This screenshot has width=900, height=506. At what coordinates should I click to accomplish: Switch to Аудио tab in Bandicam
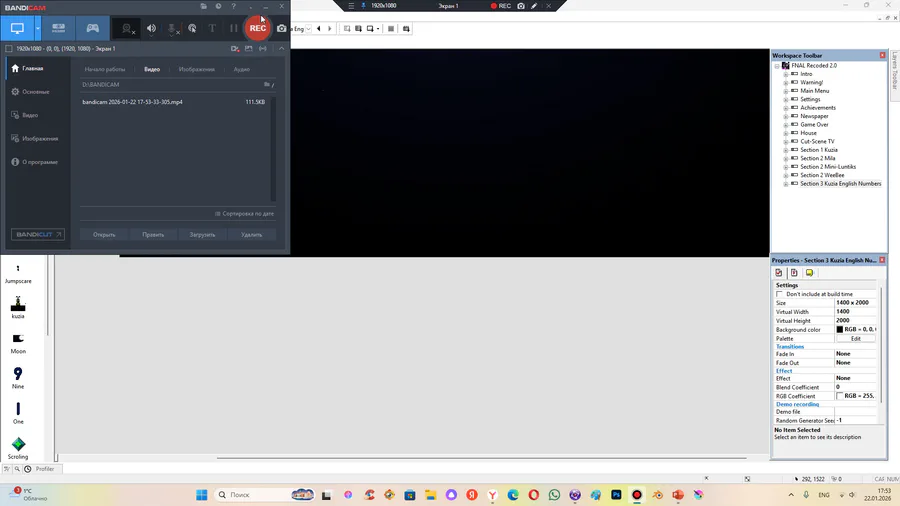pyautogui.click(x=242, y=69)
